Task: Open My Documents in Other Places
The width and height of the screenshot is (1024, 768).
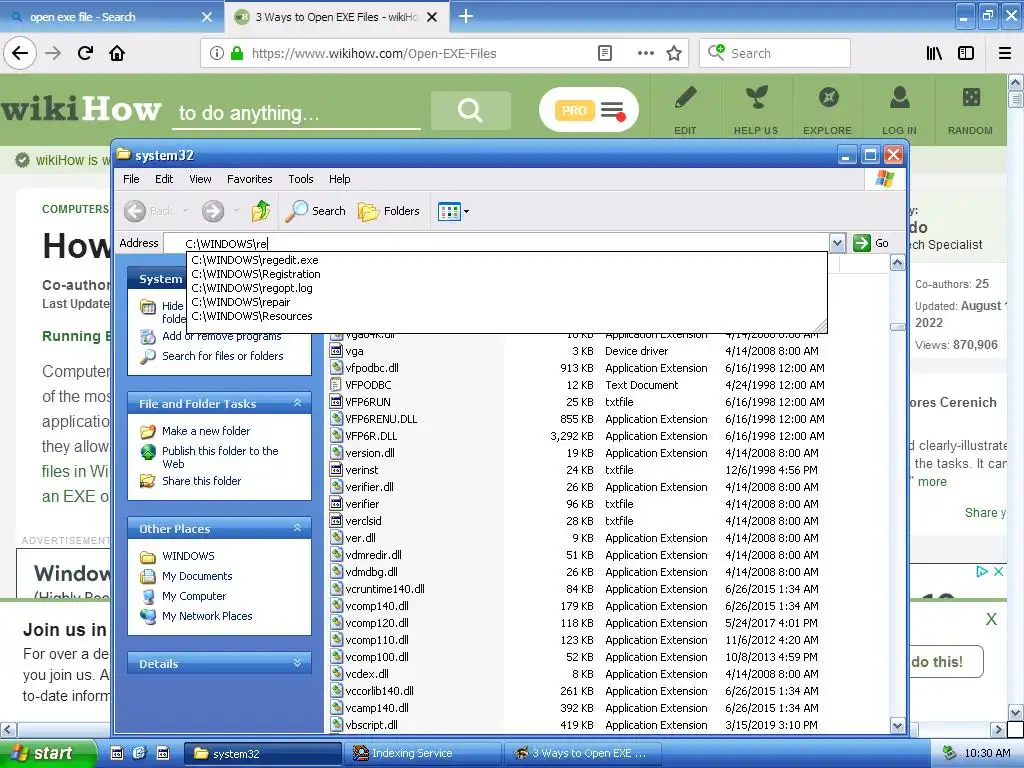Action: click(x=197, y=576)
